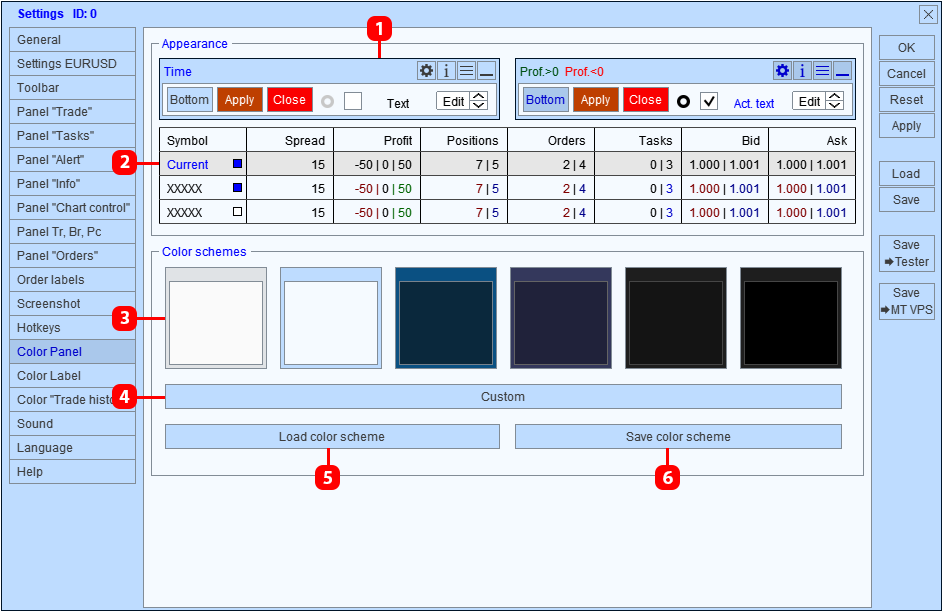Click info icon in Time preview panel
943x612 pixels.
click(x=446, y=71)
